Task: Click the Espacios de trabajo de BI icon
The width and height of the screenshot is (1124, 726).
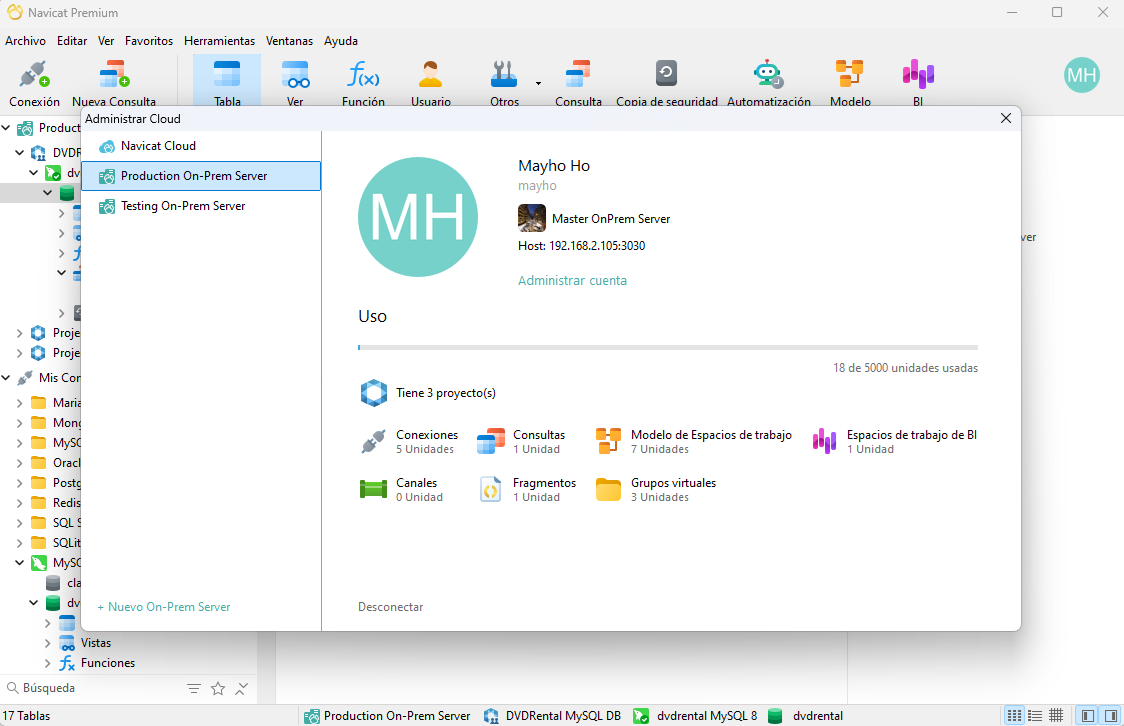Action: pyautogui.click(x=824, y=441)
